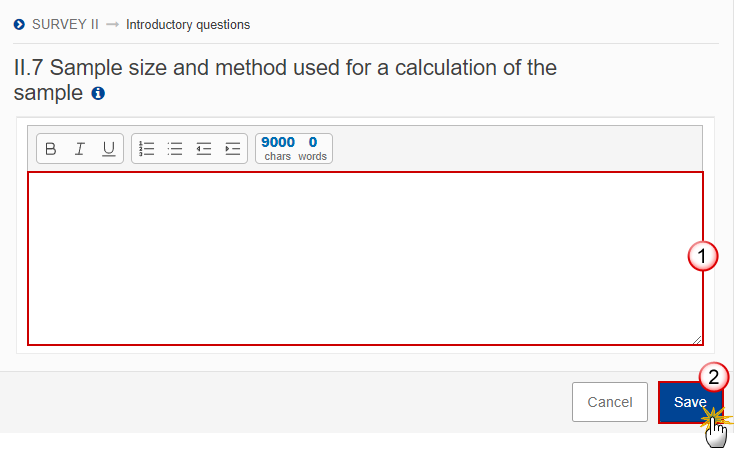Click the breadcrumb arrow icon before SURVEY II
Screen dimensions: 737x450
pyautogui.click(x=19, y=24)
